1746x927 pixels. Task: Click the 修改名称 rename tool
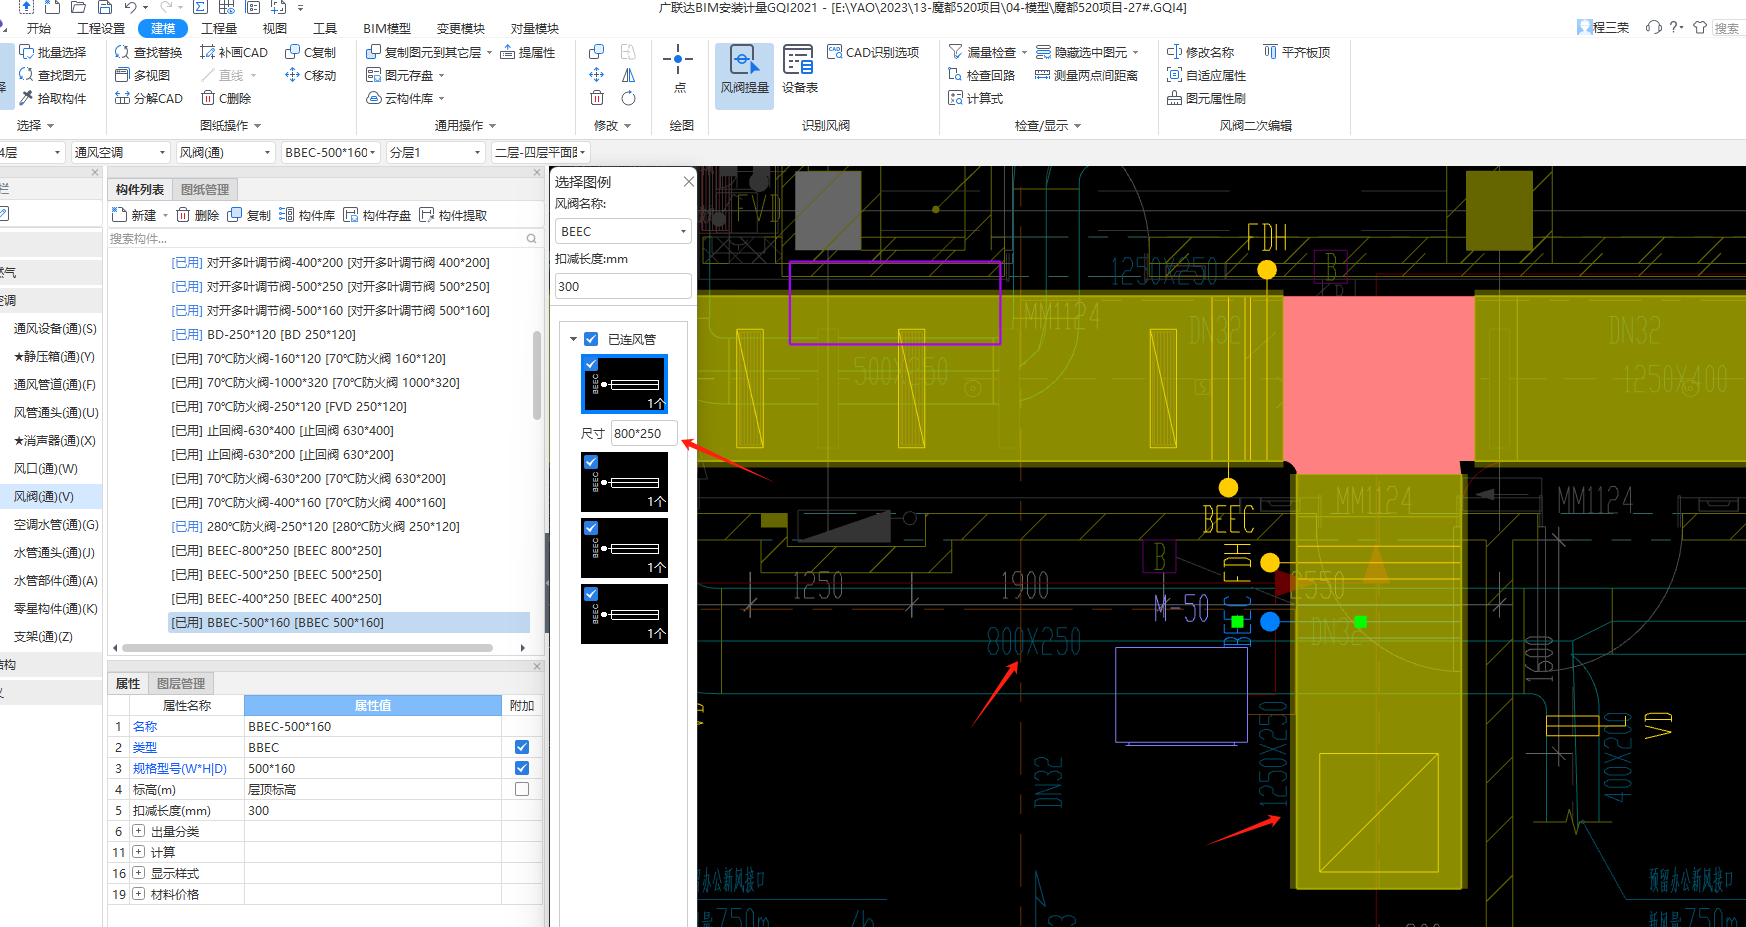[x=1200, y=52]
